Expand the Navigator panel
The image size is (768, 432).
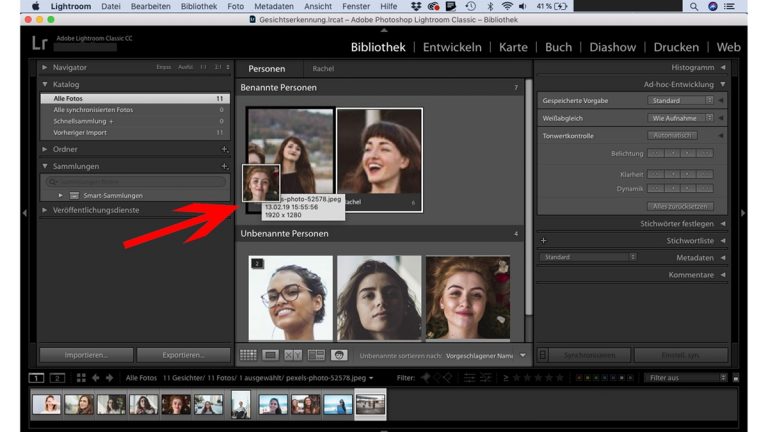click(x=45, y=67)
